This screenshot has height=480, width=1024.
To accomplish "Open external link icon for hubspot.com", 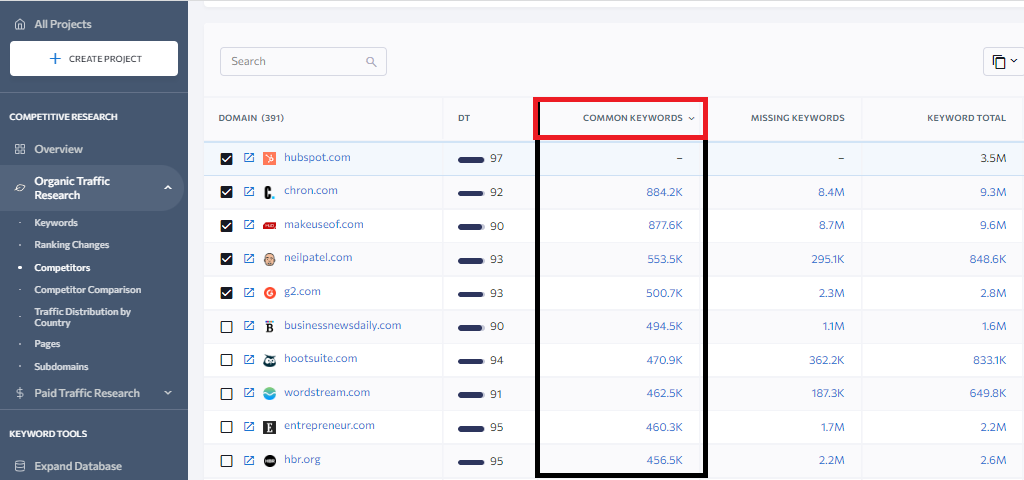I will click(x=249, y=158).
